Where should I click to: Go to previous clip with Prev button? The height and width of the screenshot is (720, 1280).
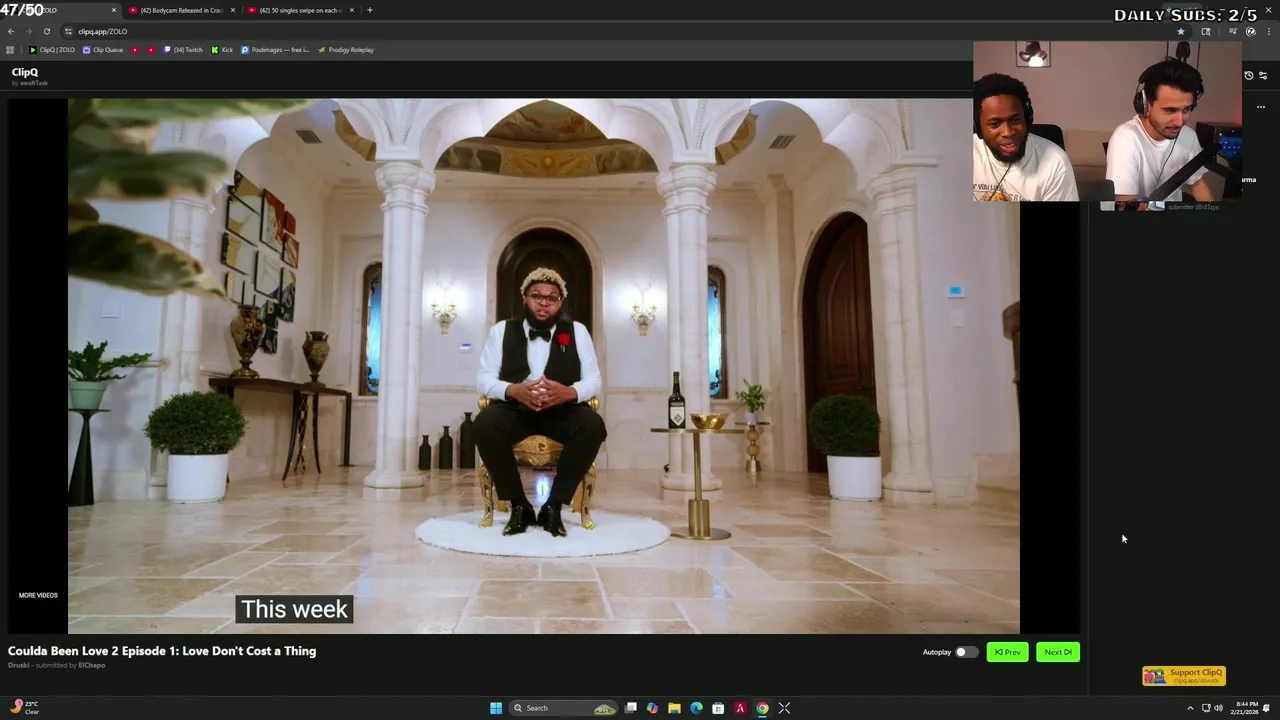coord(1007,652)
